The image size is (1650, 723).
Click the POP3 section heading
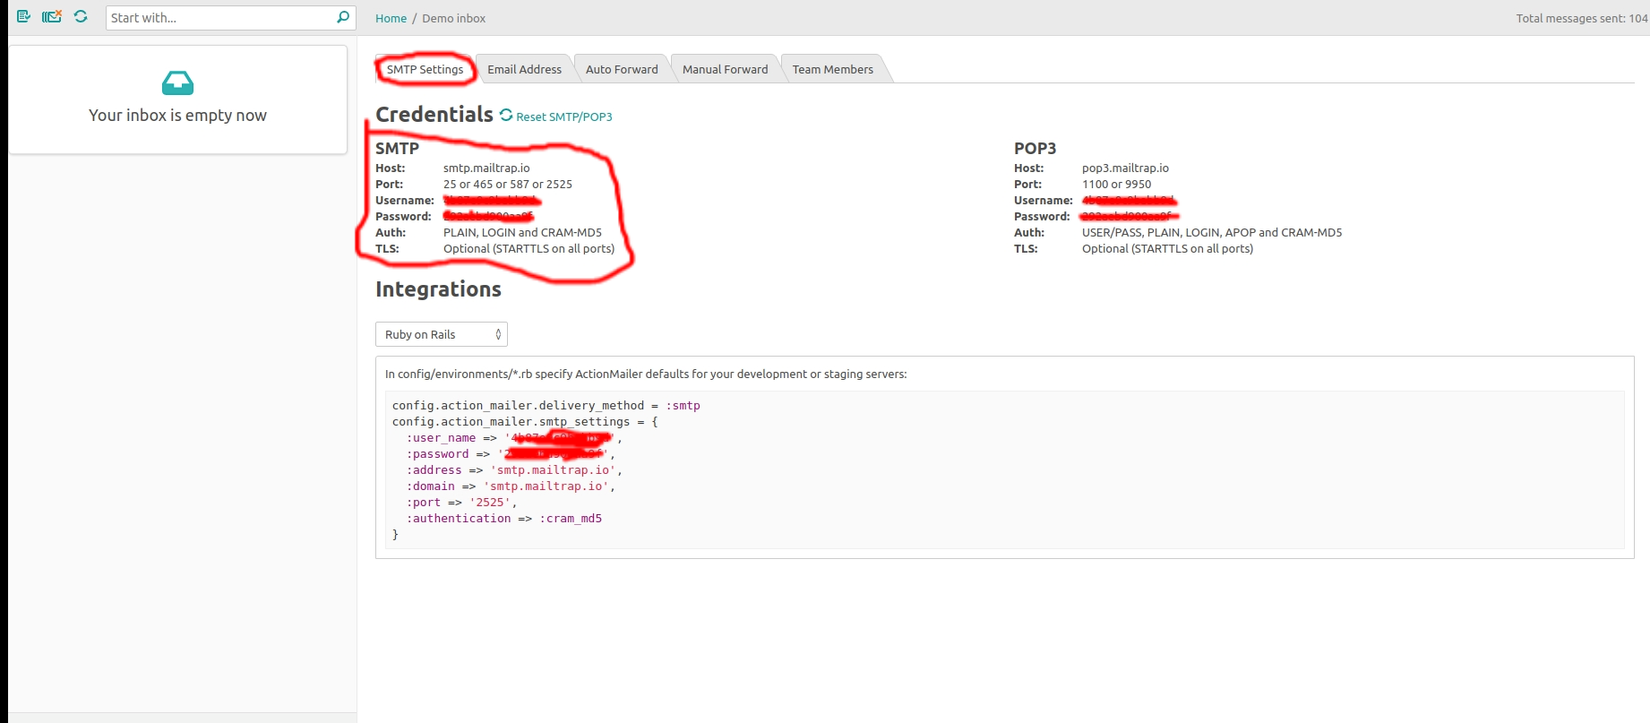coord(1035,148)
